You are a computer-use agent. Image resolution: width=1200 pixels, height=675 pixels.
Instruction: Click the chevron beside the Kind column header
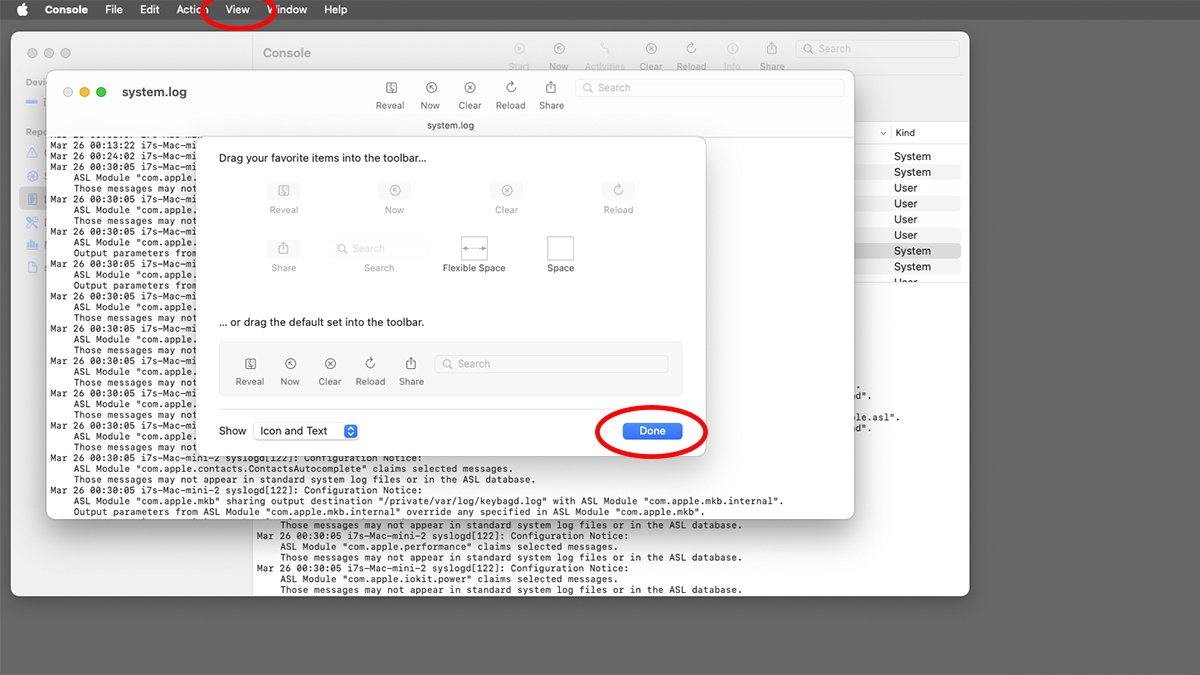[883, 133]
